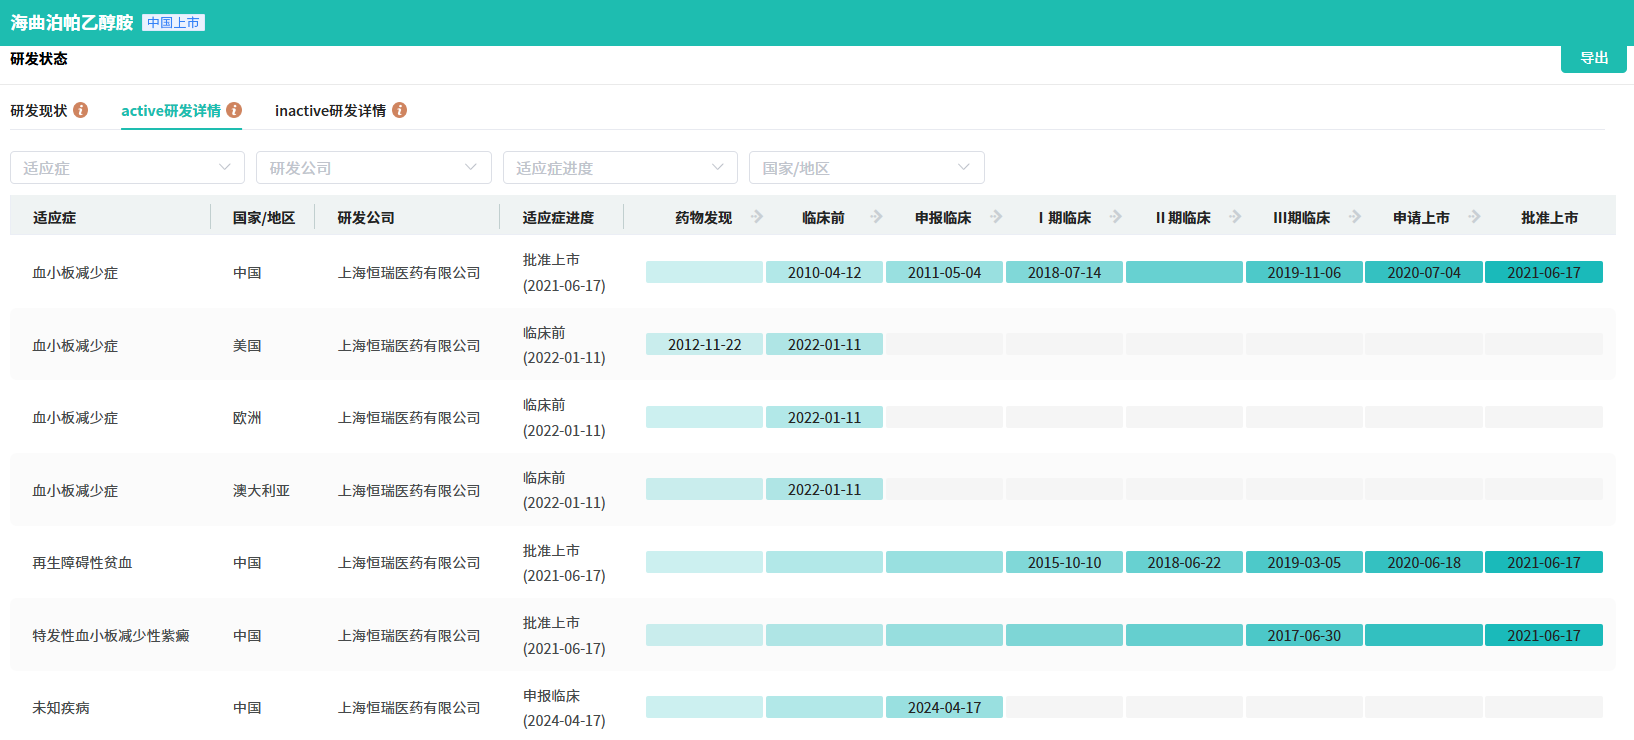The width and height of the screenshot is (1634, 740).
Task: Click info icon beside inactive研发详情 tab
Action: point(400,110)
